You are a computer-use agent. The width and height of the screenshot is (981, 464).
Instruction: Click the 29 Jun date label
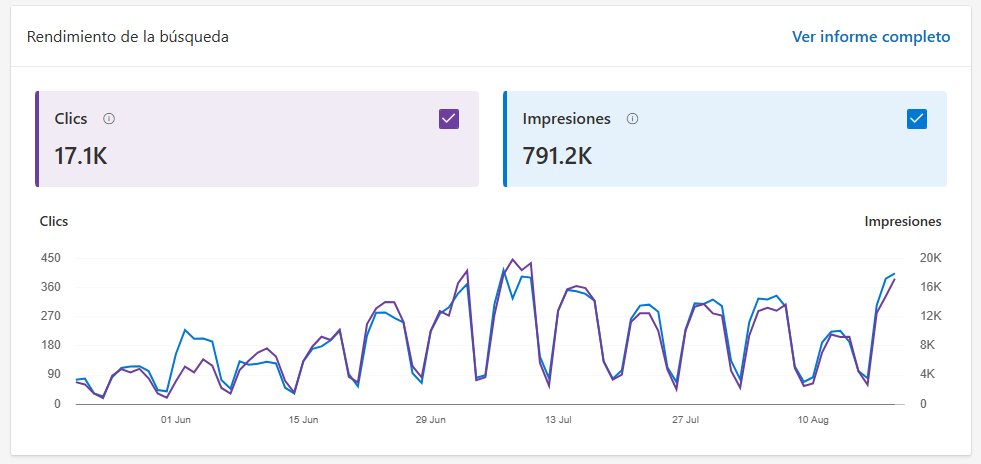pos(430,420)
